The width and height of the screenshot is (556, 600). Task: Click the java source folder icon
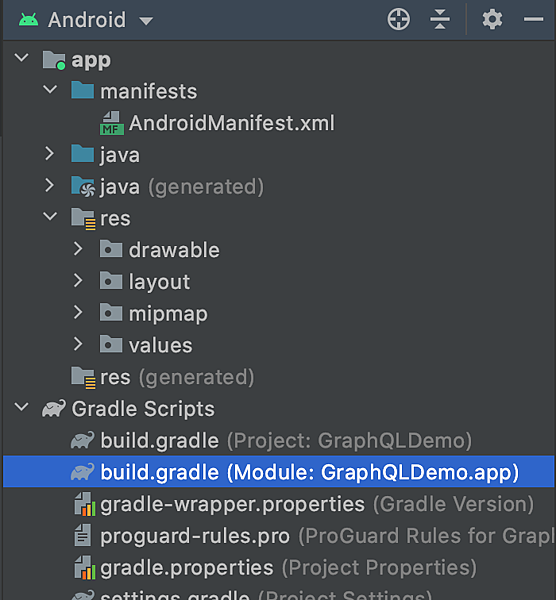[82, 154]
